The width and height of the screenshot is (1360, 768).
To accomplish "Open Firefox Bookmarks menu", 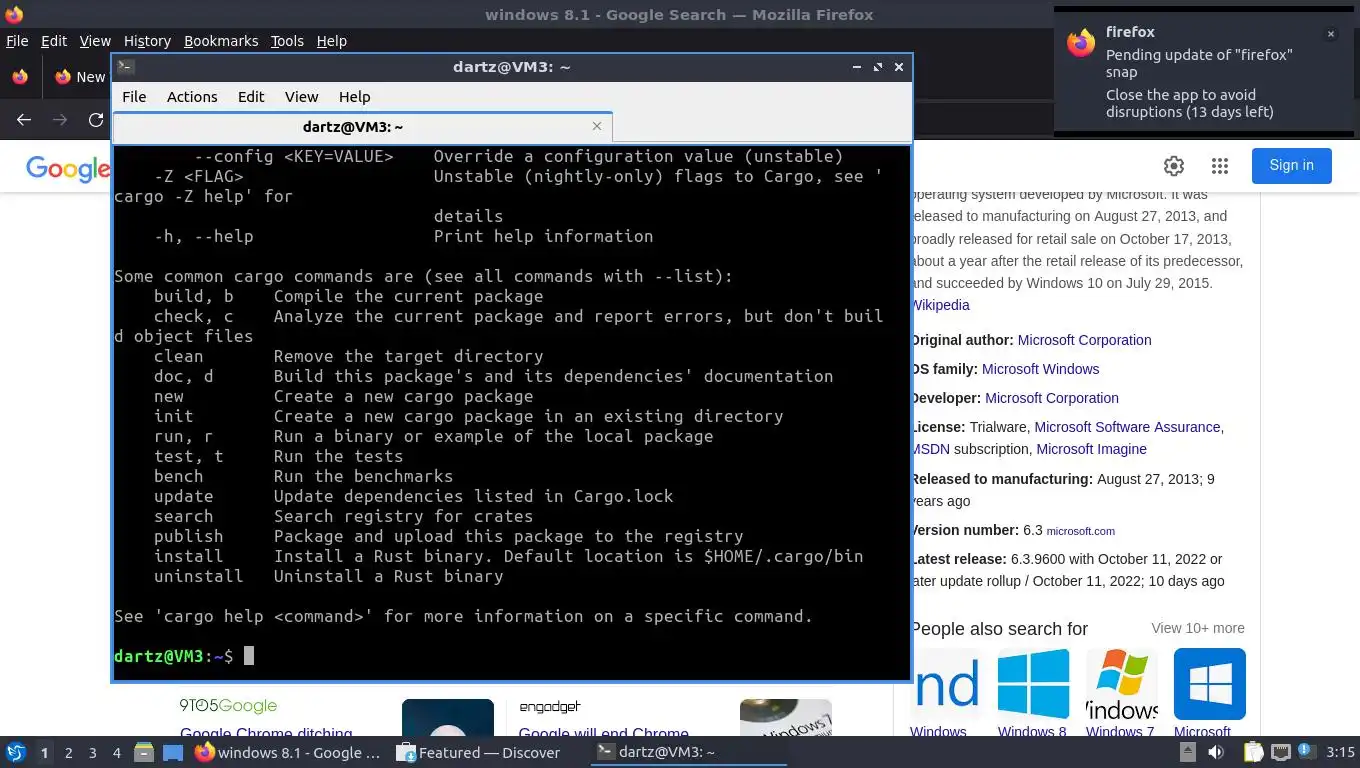I will point(221,41).
